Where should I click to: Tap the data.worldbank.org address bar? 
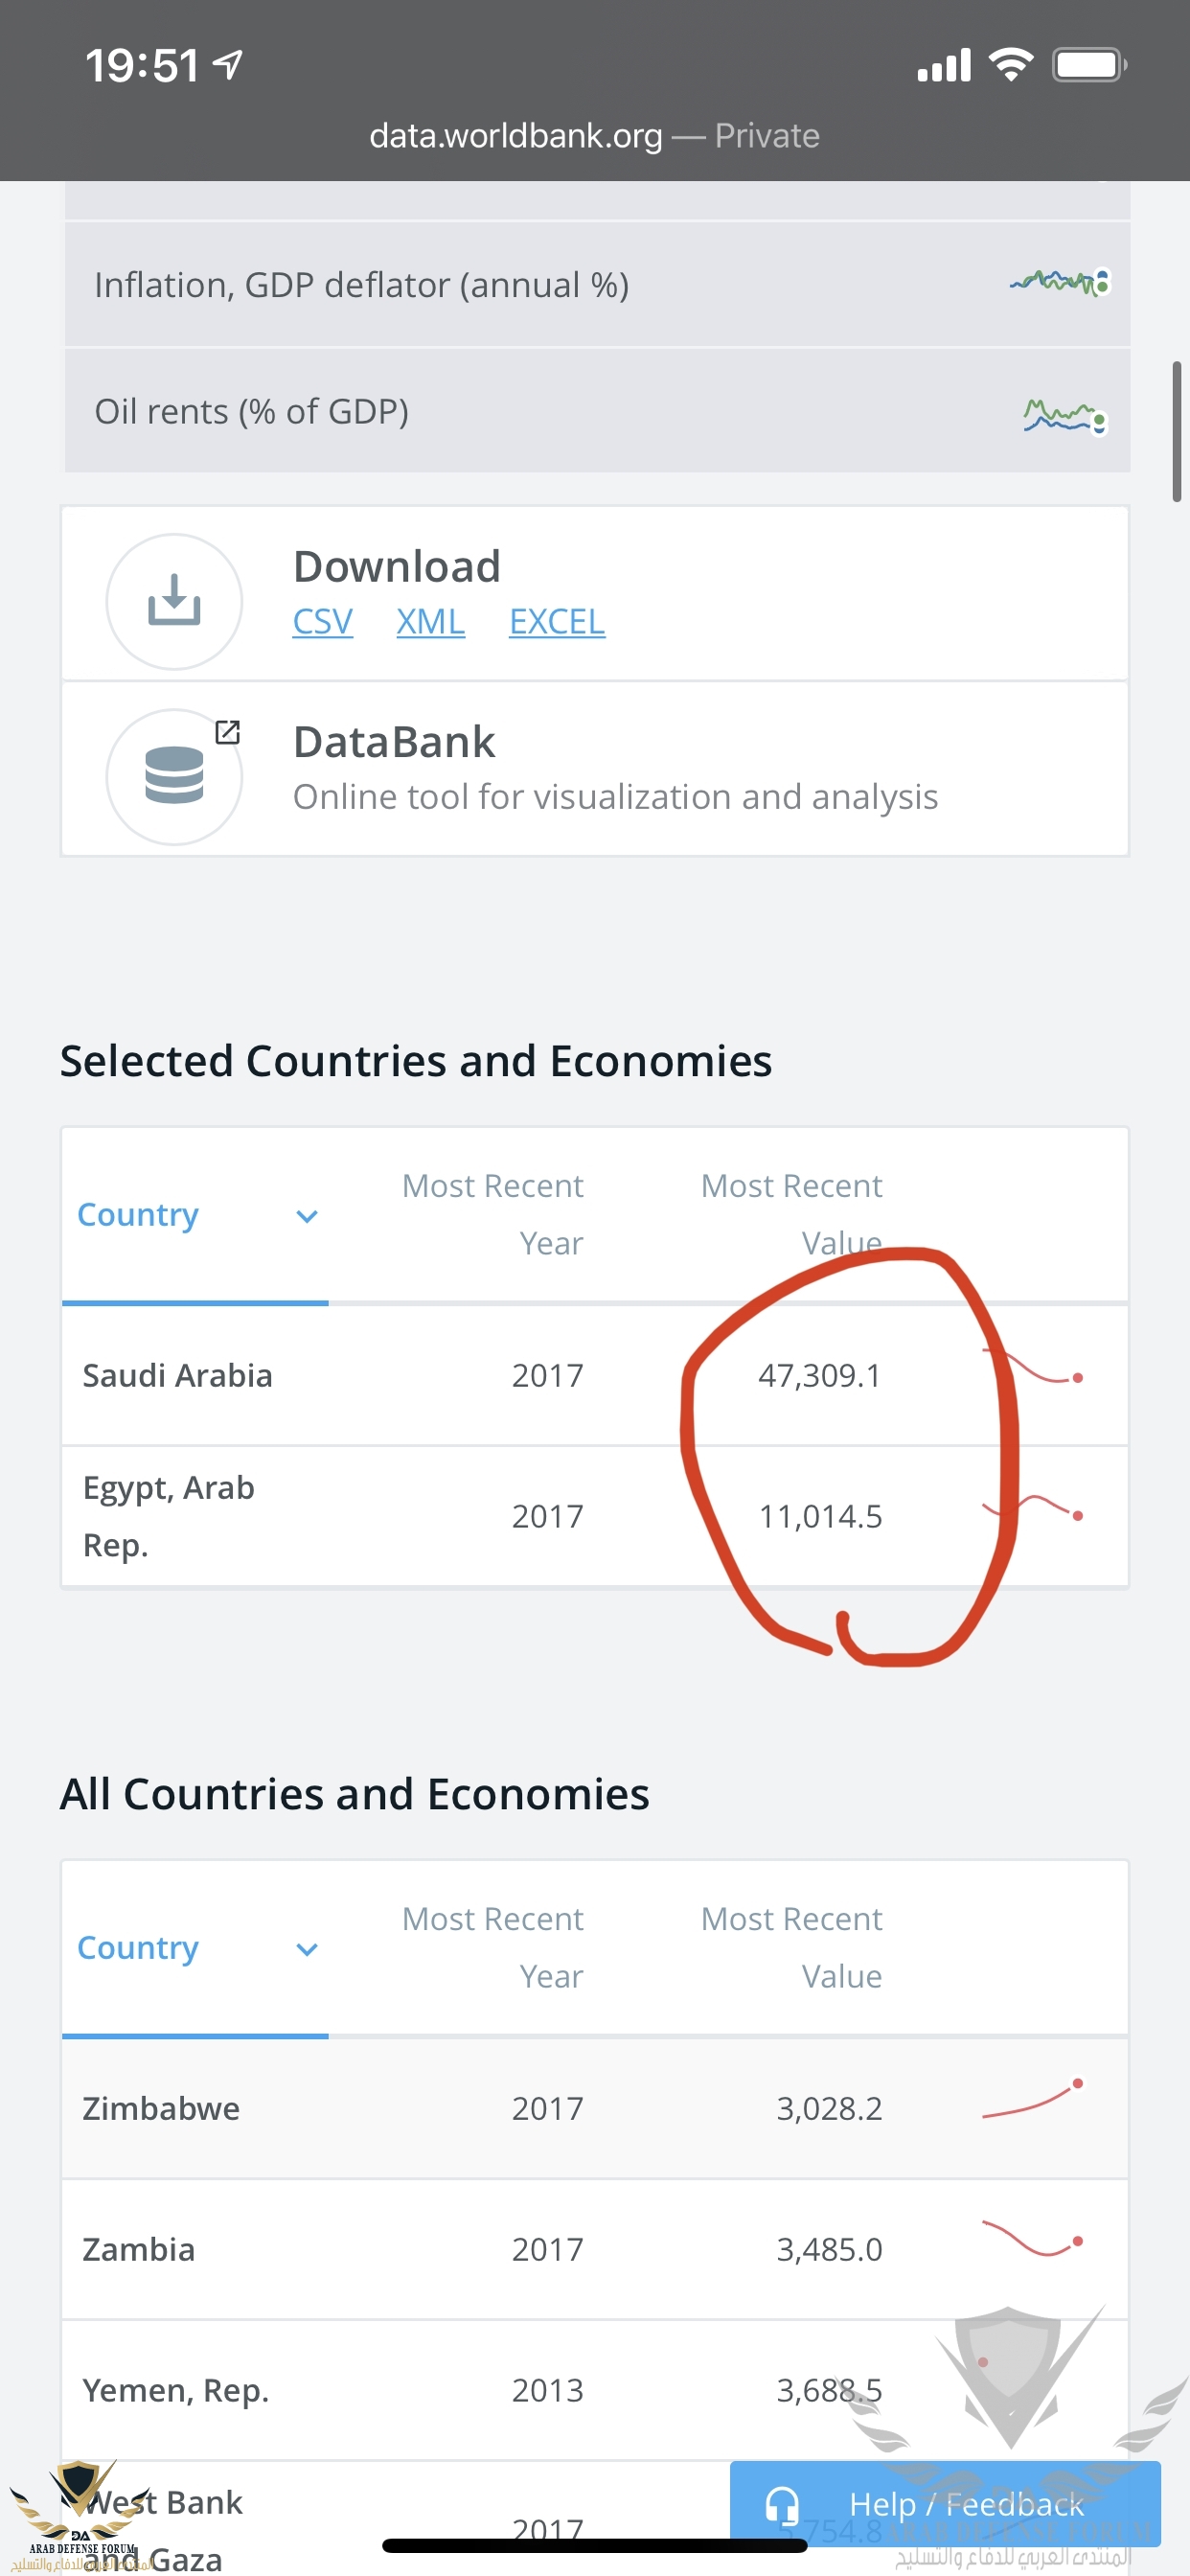pyautogui.click(x=594, y=135)
